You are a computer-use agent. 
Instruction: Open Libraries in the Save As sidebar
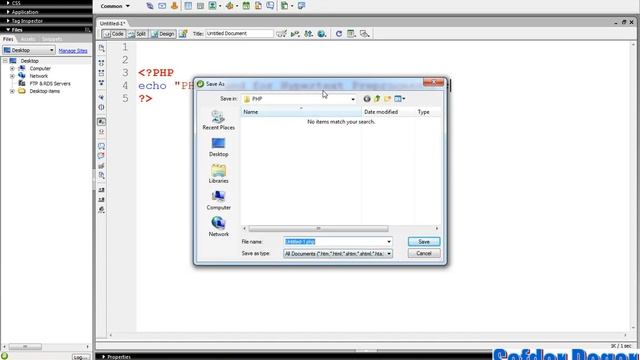coord(218,173)
